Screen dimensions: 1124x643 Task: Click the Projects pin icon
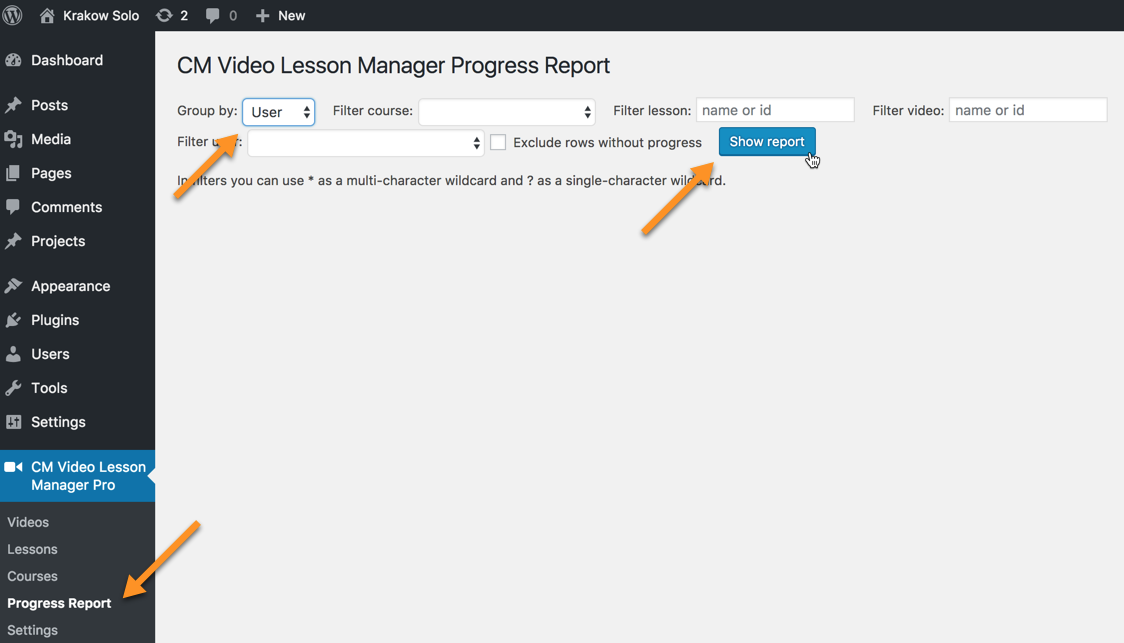point(13,241)
